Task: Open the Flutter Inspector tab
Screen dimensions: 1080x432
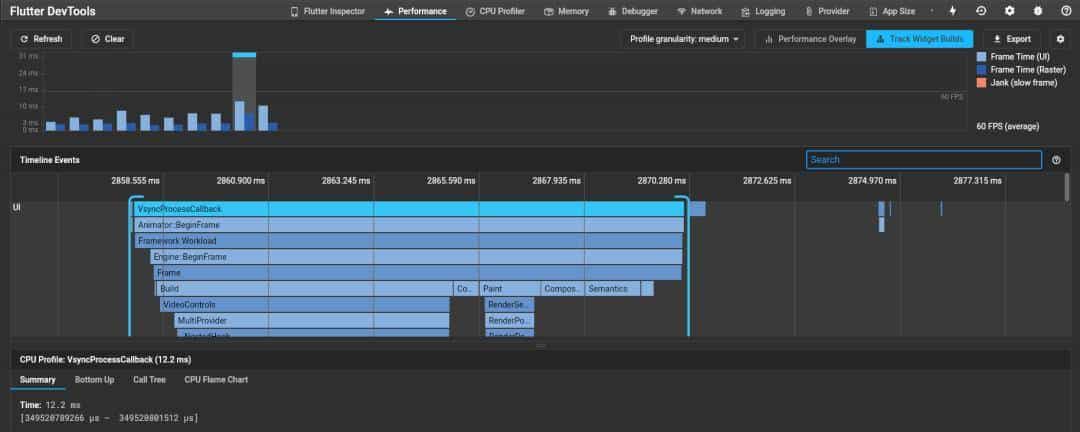Action: click(x=328, y=12)
